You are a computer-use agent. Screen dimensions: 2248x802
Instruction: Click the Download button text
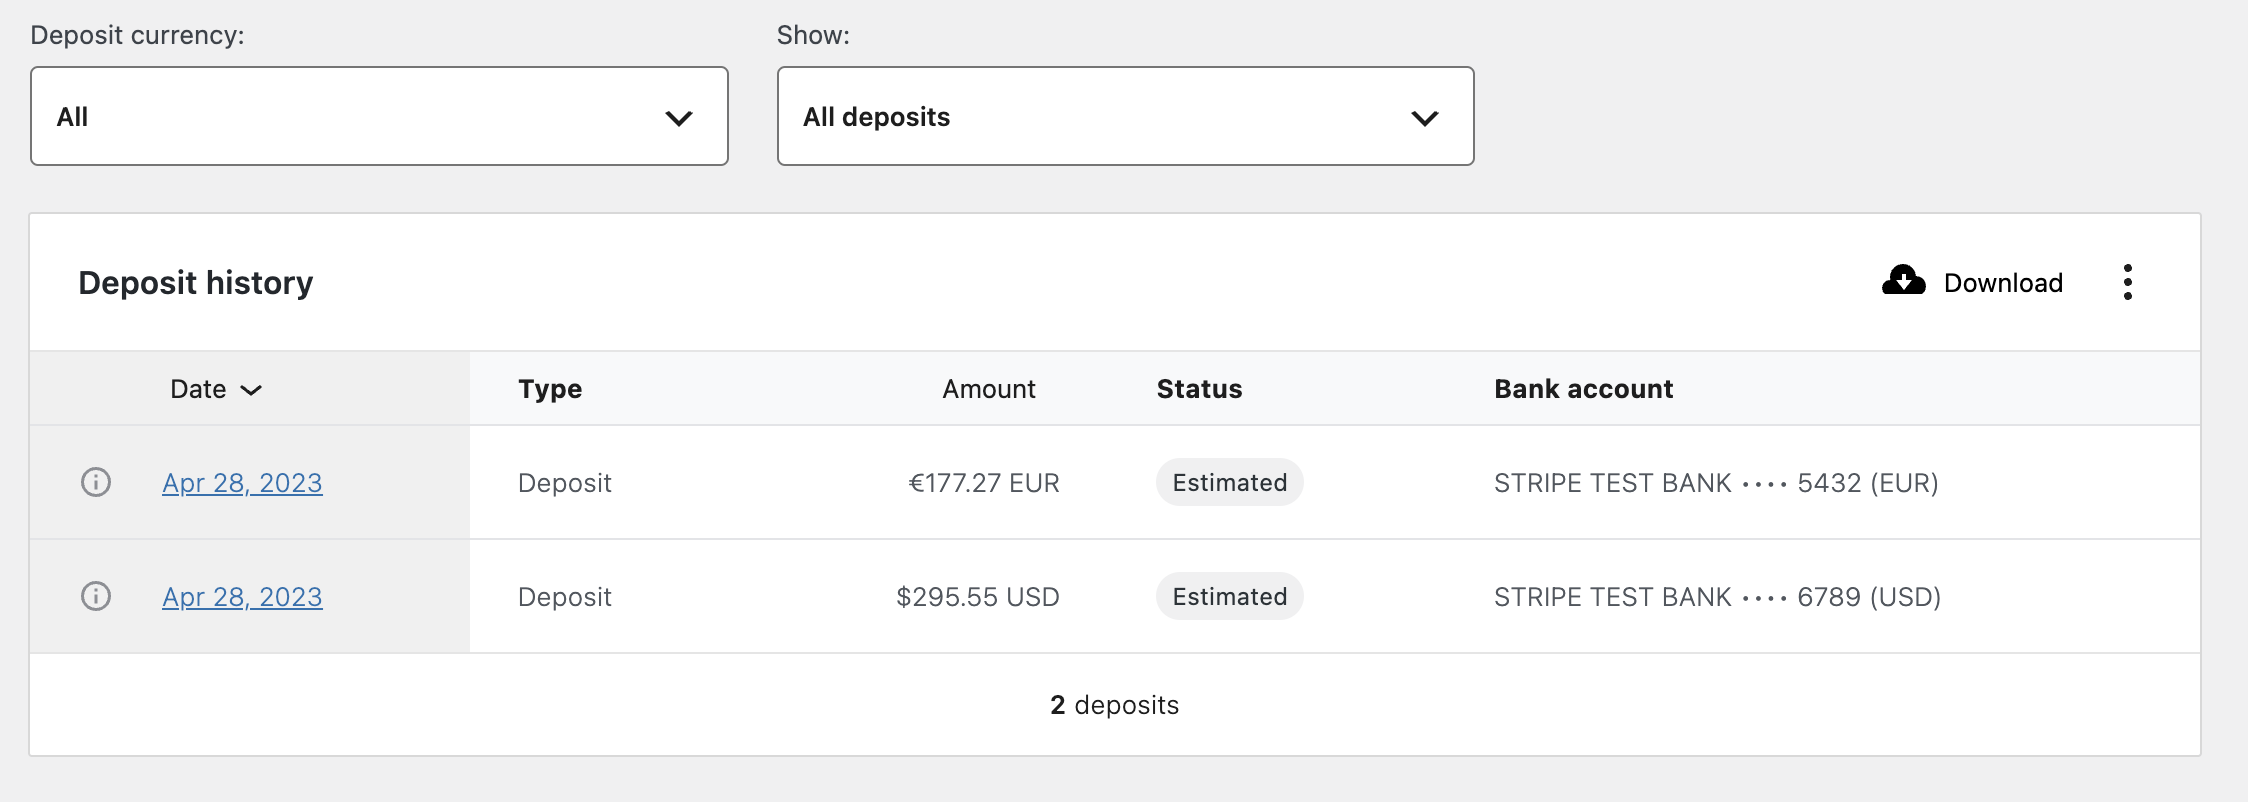tap(2003, 283)
